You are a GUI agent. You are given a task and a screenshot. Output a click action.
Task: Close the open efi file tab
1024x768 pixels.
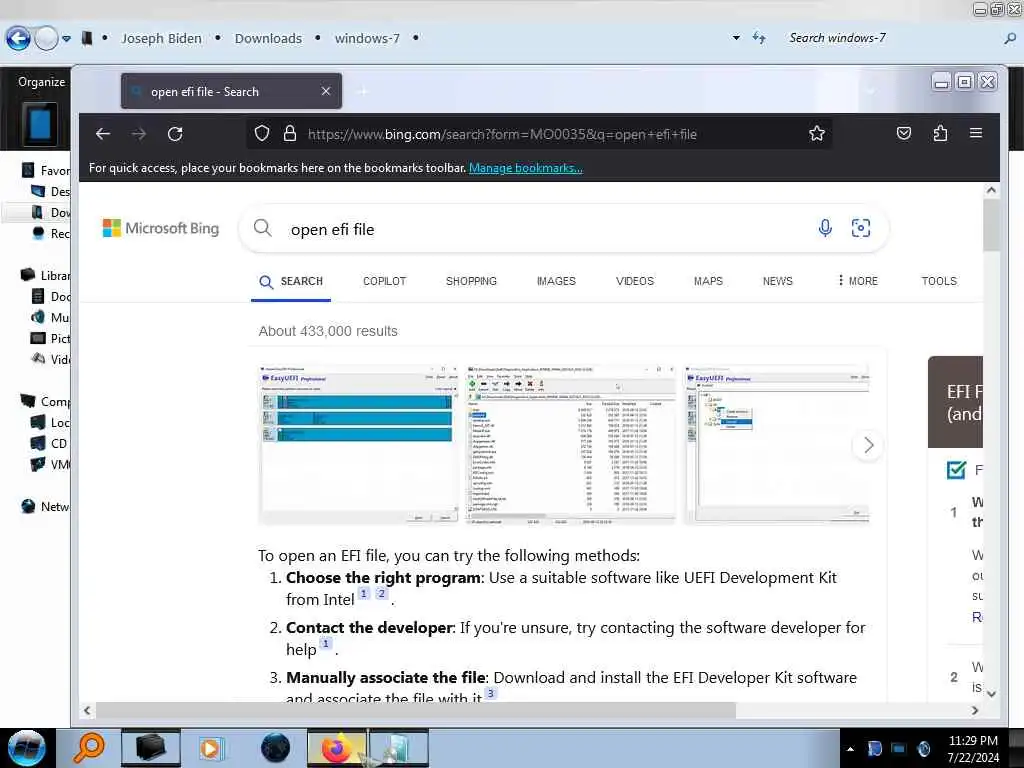[326, 91]
